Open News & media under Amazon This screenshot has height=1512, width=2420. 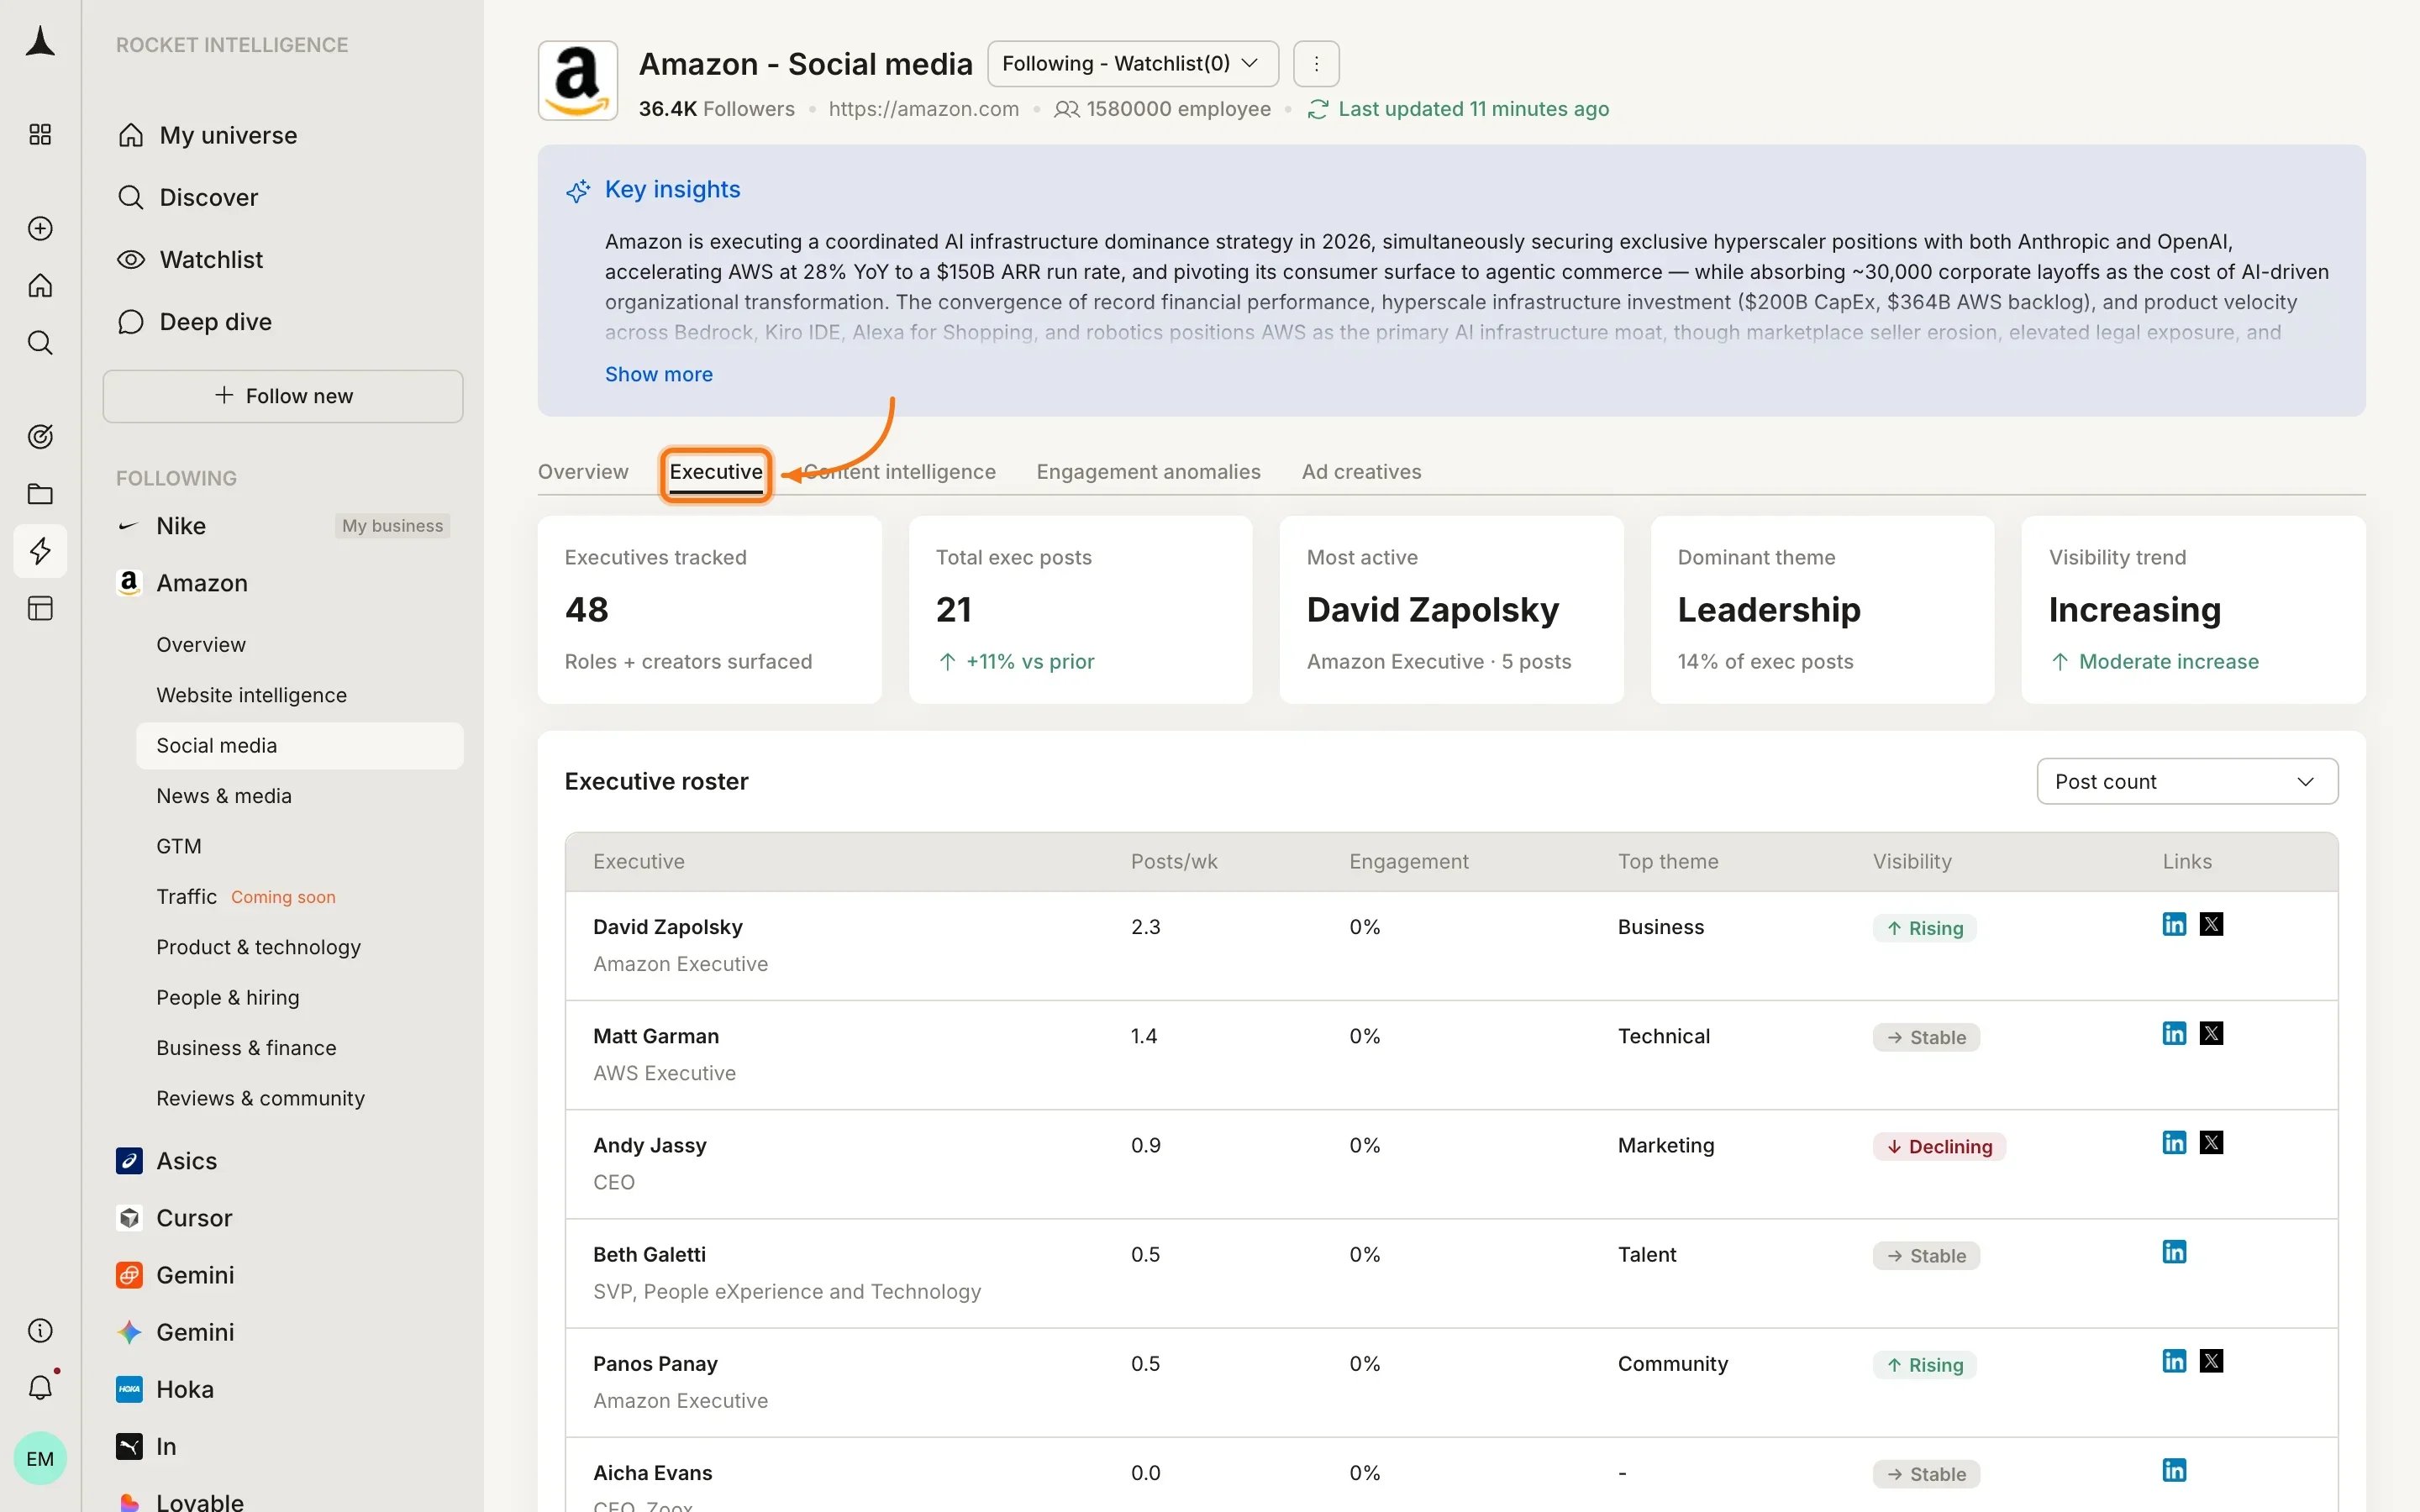click(x=224, y=796)
